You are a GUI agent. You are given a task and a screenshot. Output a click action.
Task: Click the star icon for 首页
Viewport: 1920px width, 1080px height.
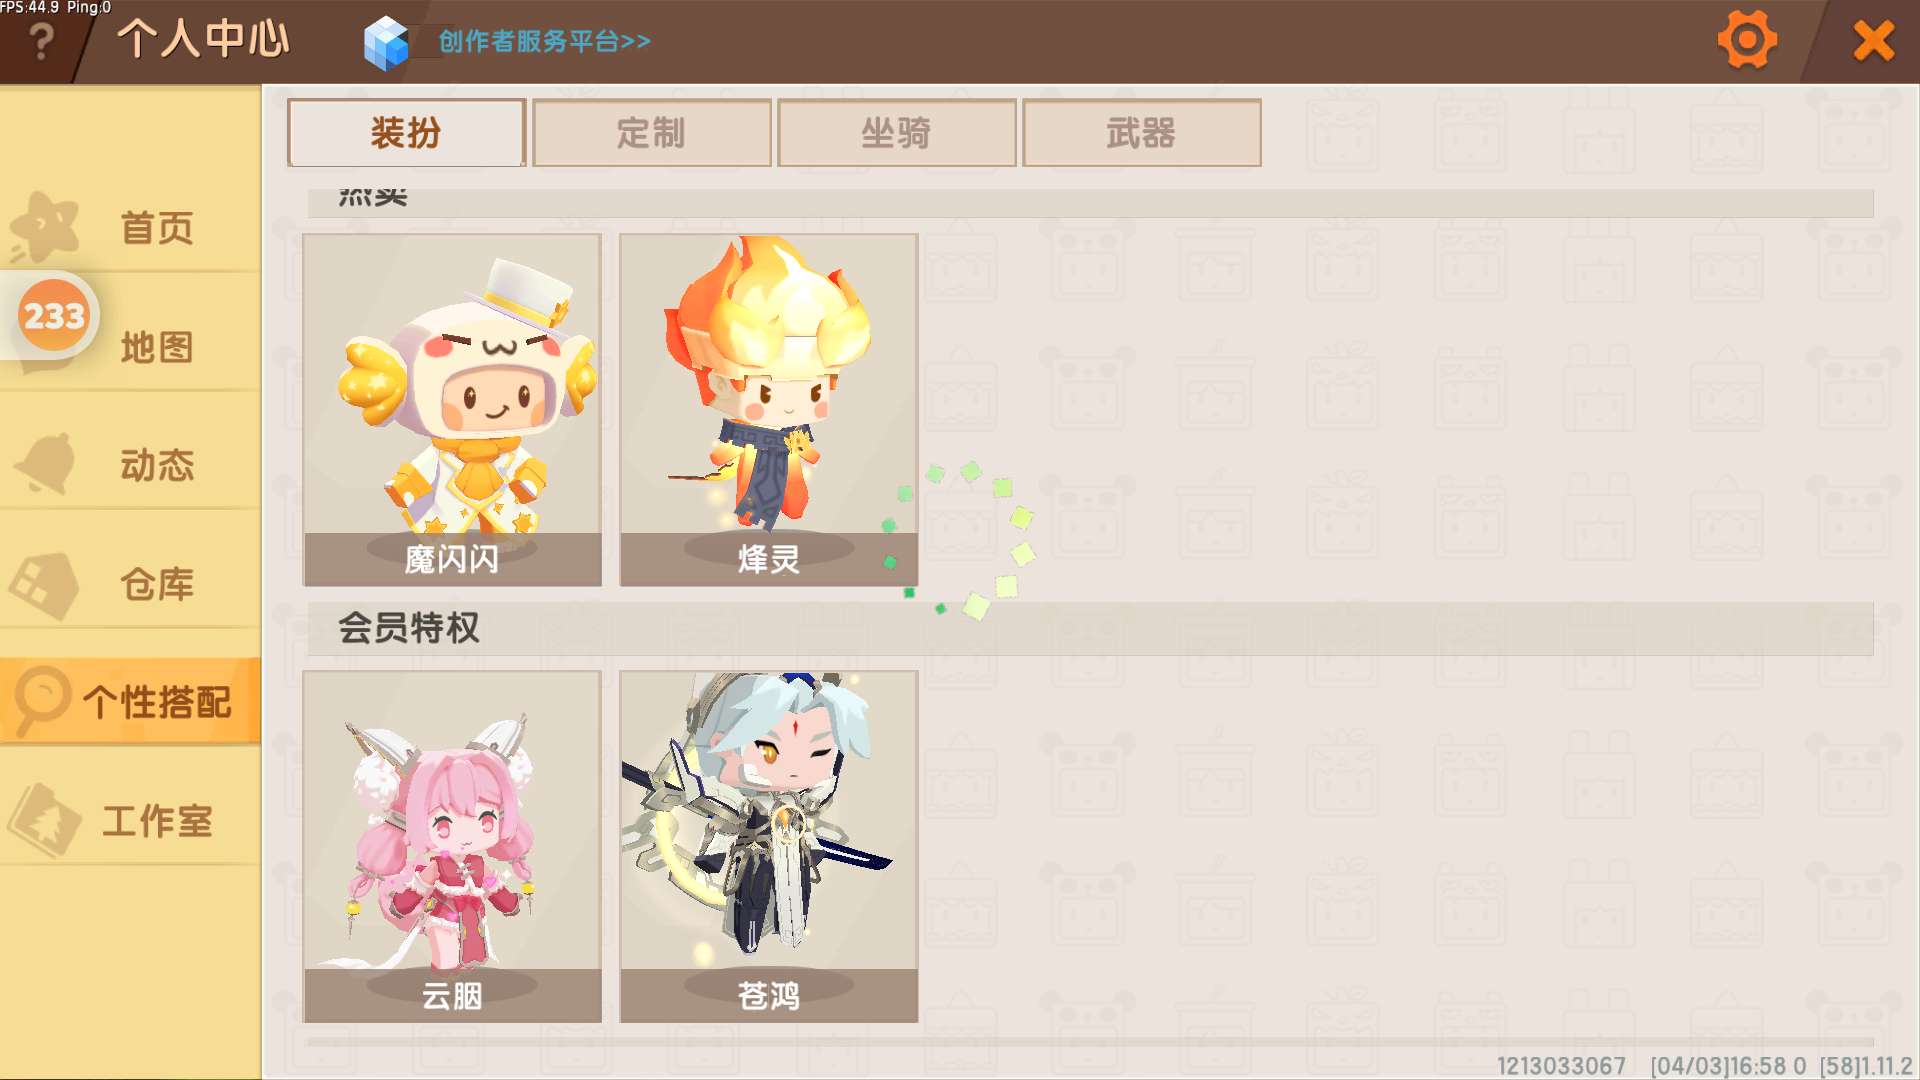[x=44, y=227]
